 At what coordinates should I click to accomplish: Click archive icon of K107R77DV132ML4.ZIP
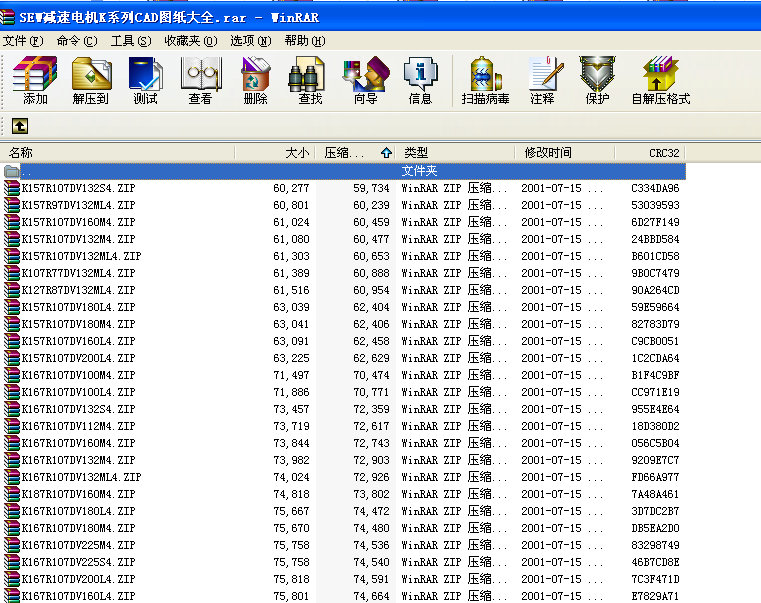coord(12,273)
